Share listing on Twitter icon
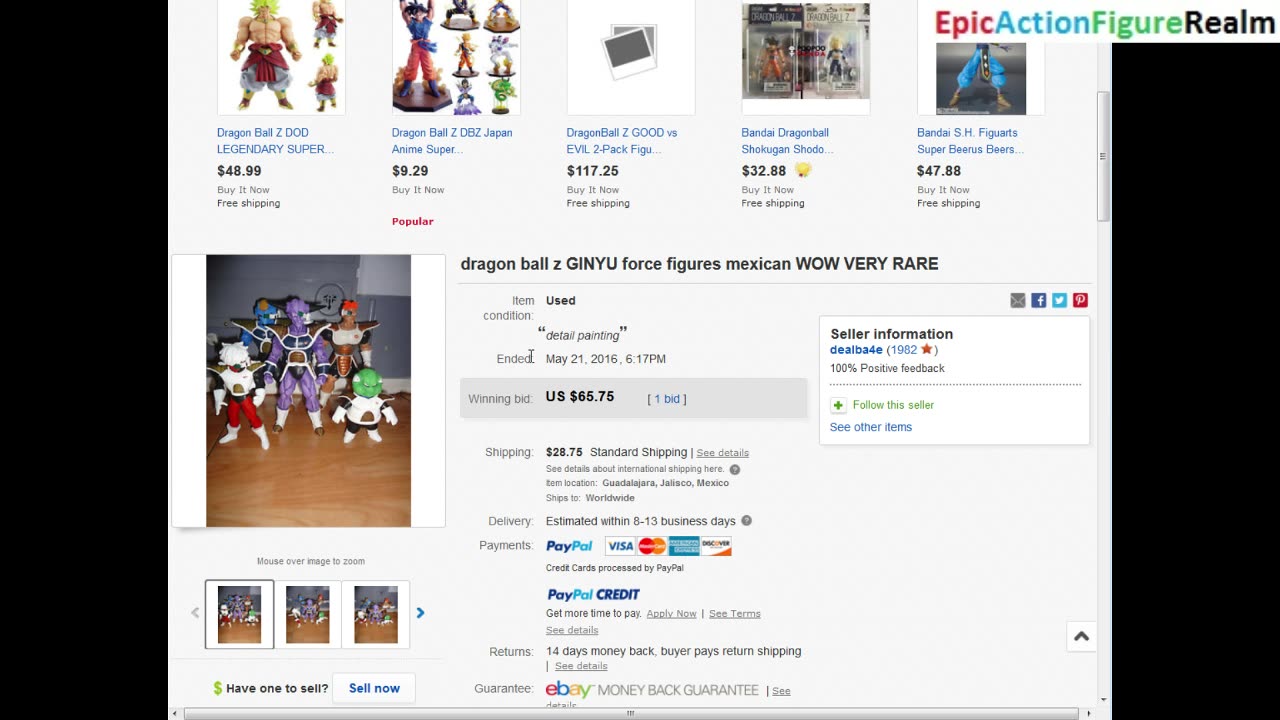Viewport: 1280px width, 720px height. click(1060, 300)
